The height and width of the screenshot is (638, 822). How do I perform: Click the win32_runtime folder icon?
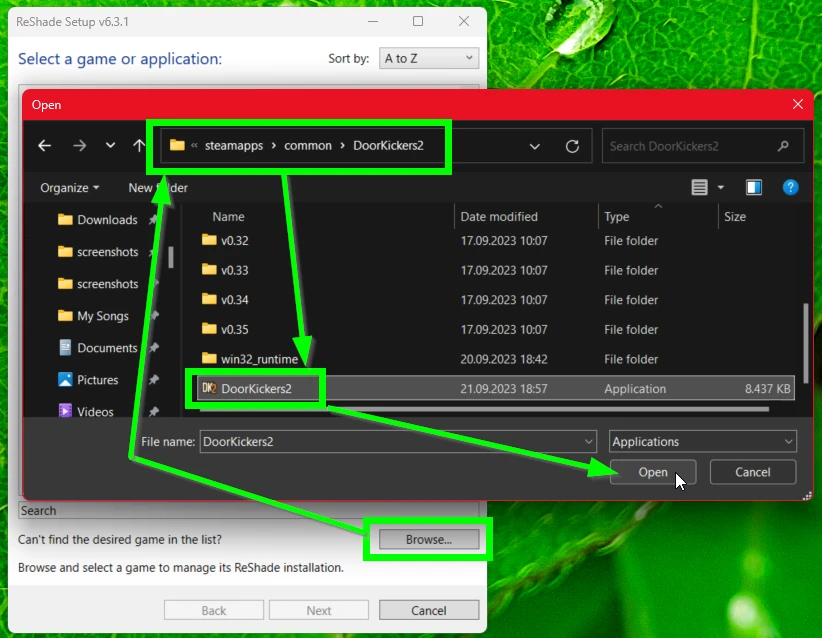[209, 358]
